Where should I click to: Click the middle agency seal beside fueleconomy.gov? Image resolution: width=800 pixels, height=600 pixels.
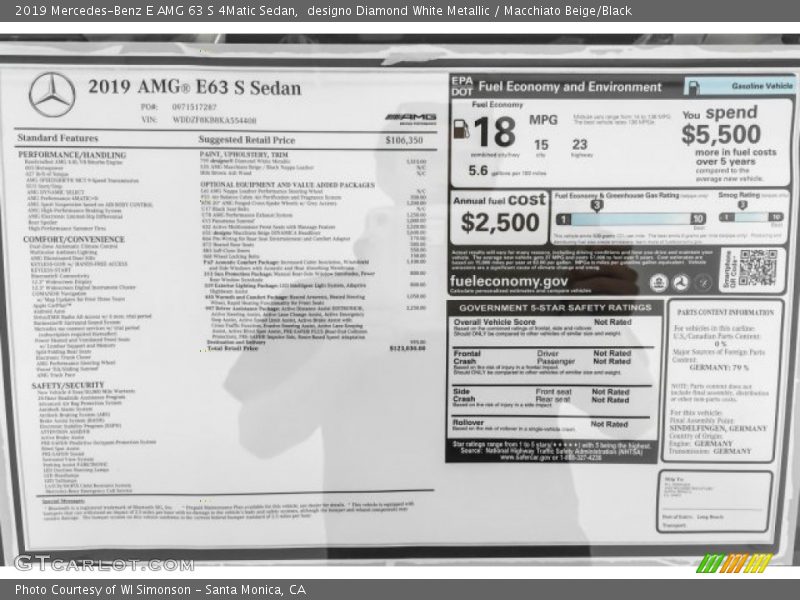(681, 283)
